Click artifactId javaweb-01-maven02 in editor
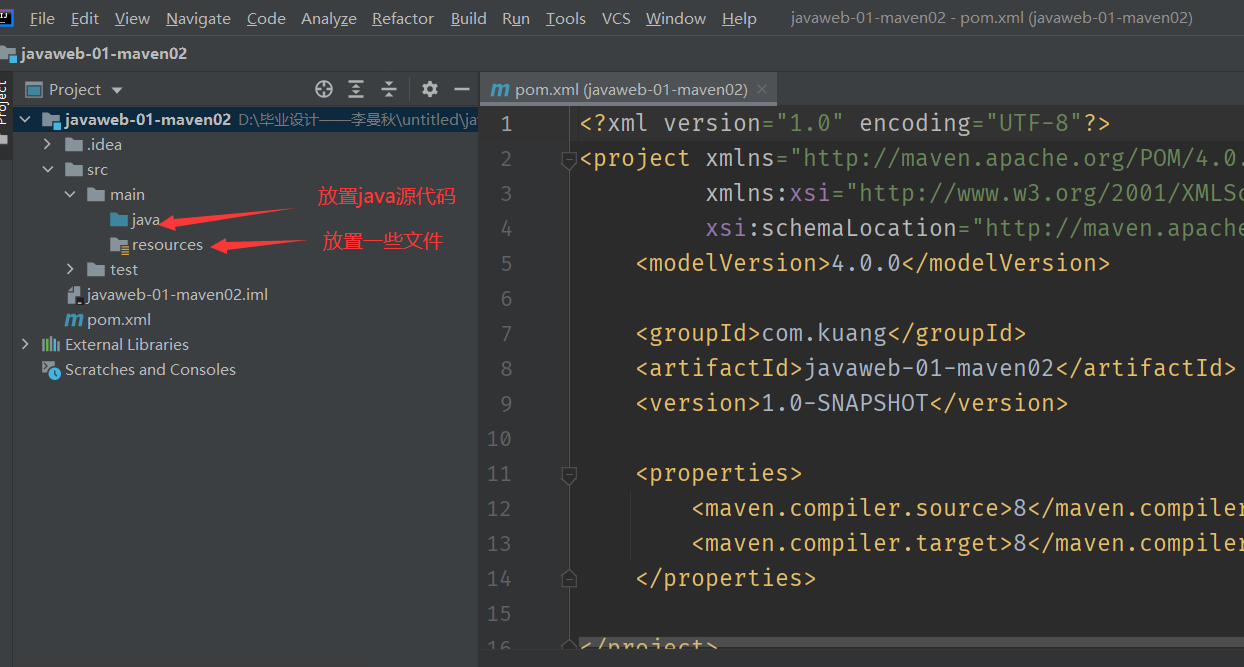The height and width of the screenshot is (667, 1244). click(x=929, y=368)
